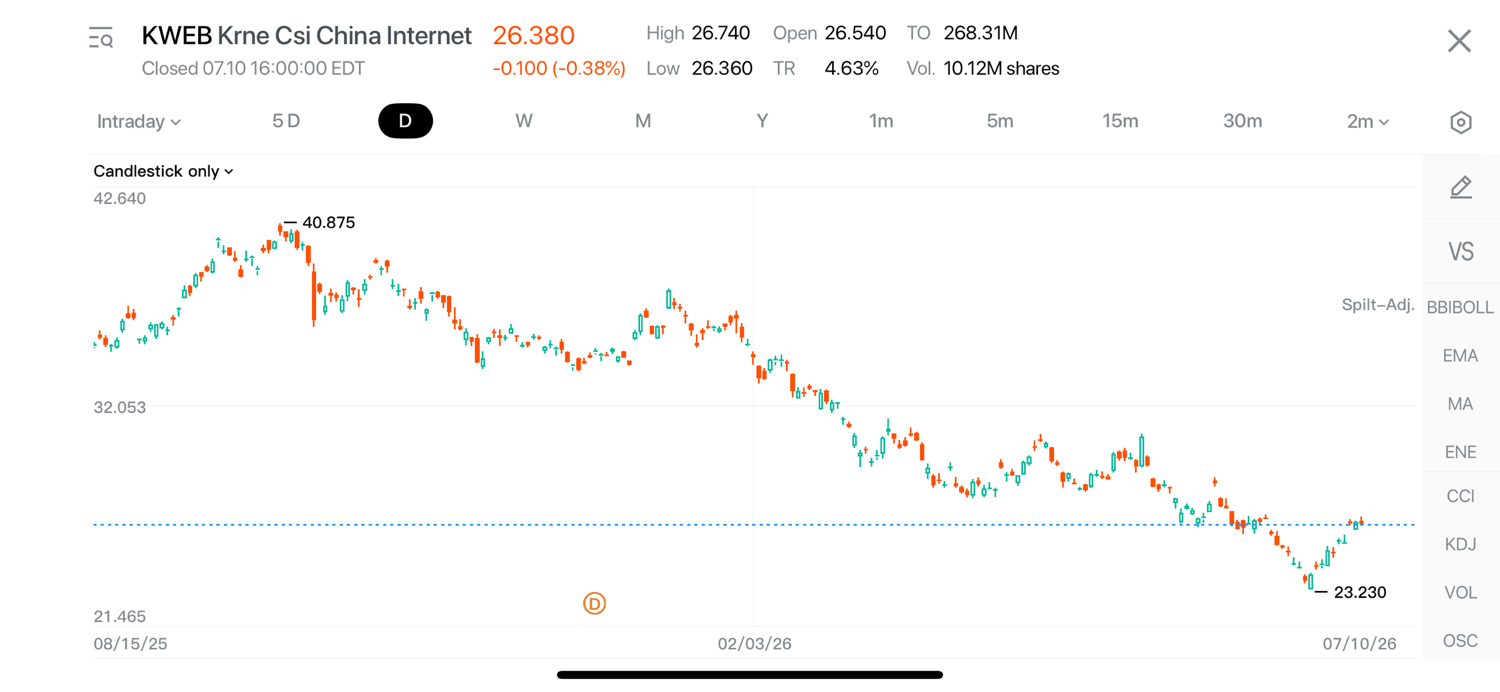The image size is (1500, 692).
Task: Open the stock search list icon
Action: [x=101, y=39]
